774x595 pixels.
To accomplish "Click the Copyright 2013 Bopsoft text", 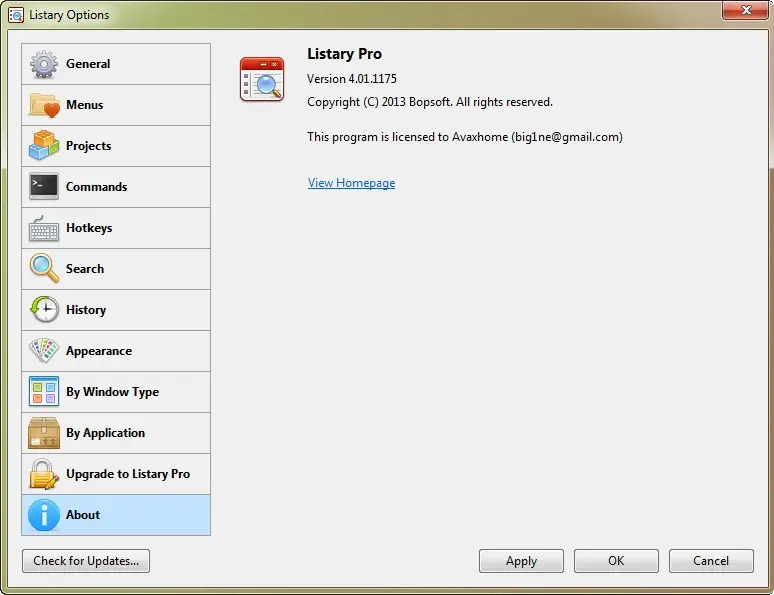I will (429, 102).
